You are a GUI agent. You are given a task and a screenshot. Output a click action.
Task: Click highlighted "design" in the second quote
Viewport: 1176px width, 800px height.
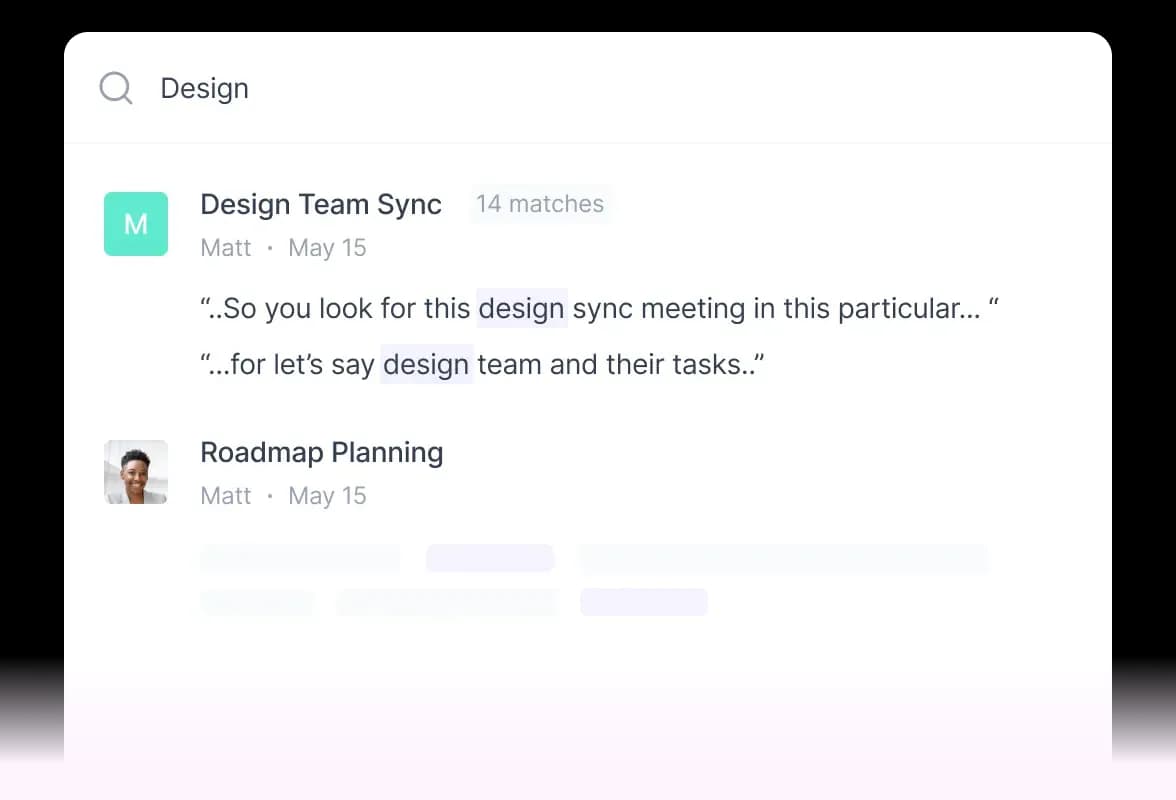(x=426, y=365)
